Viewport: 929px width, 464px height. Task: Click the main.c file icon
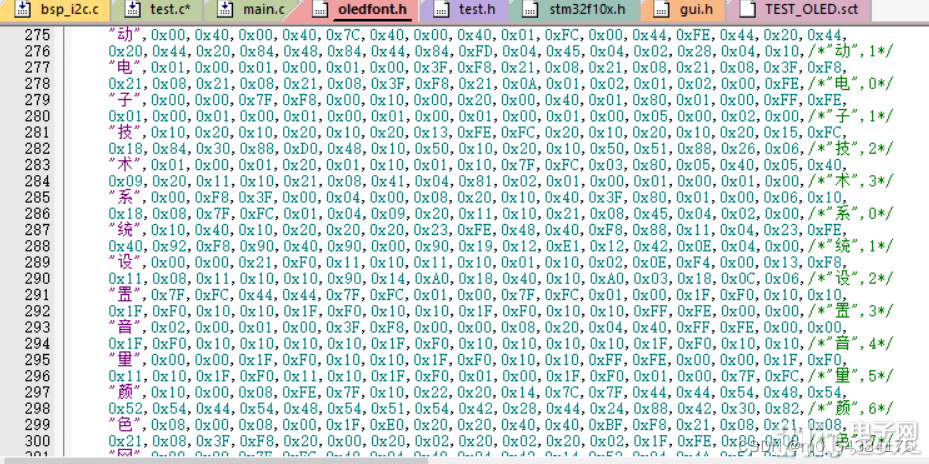(x=226, y=9)
